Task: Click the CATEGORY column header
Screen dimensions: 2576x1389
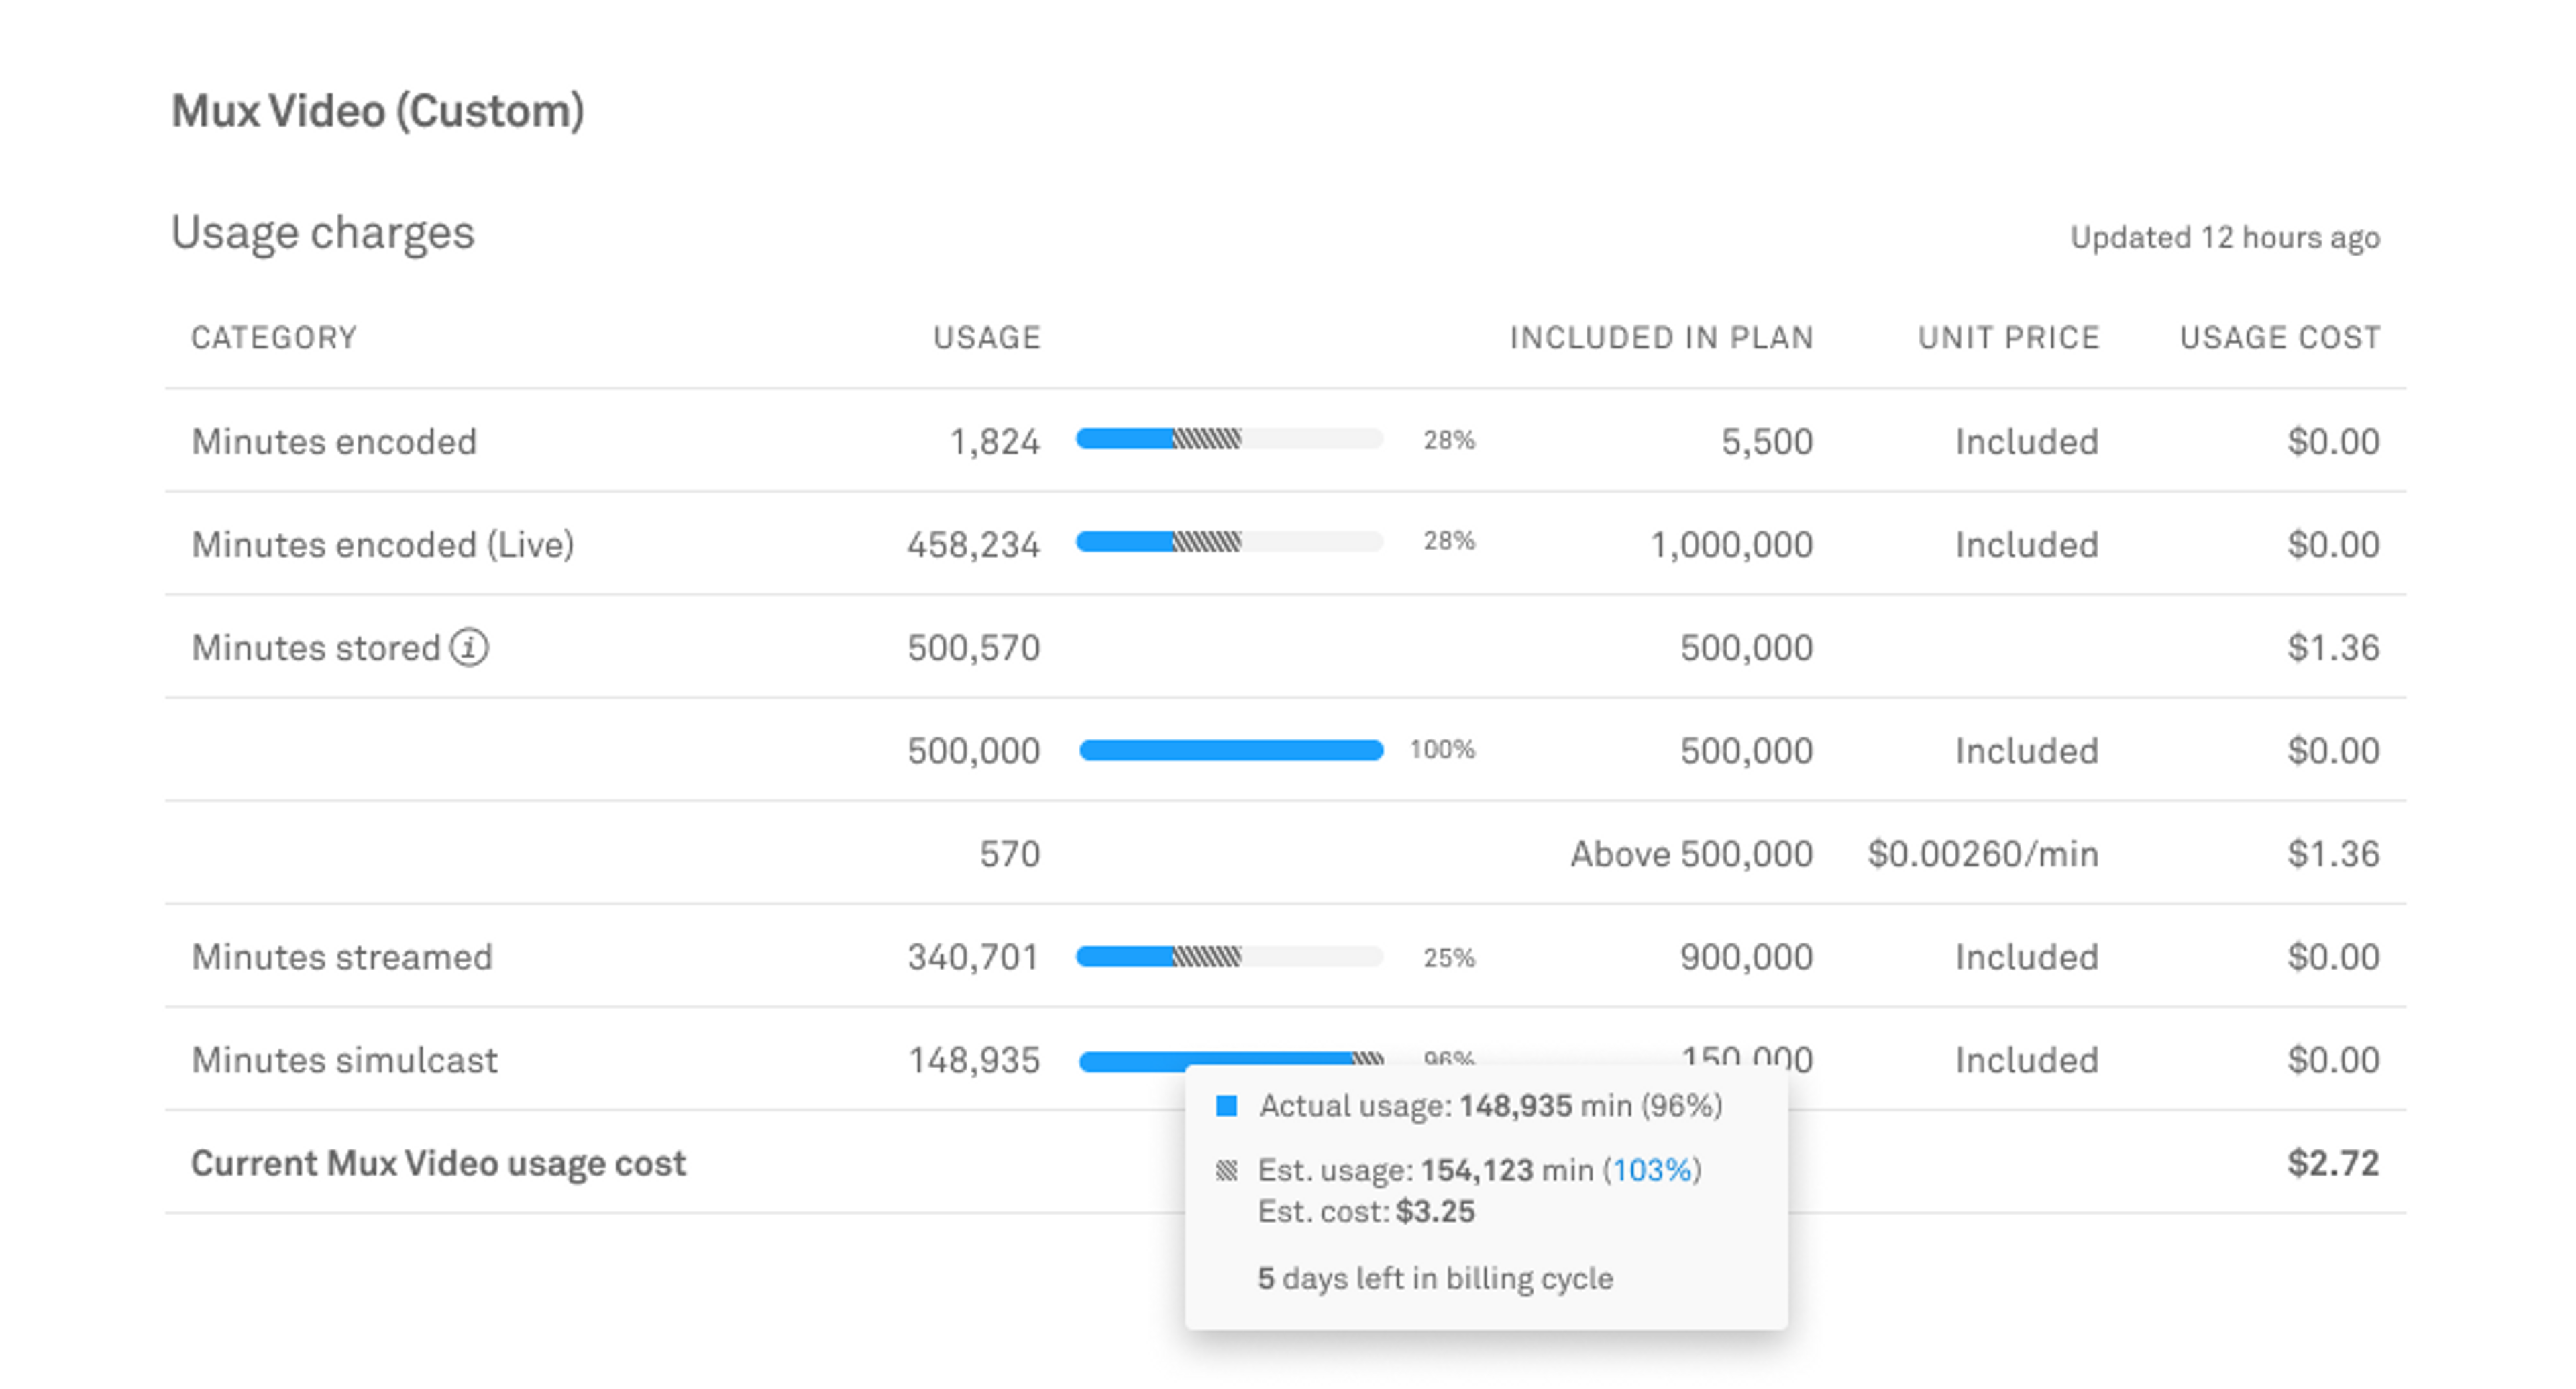Action: (x=274, y=337)
